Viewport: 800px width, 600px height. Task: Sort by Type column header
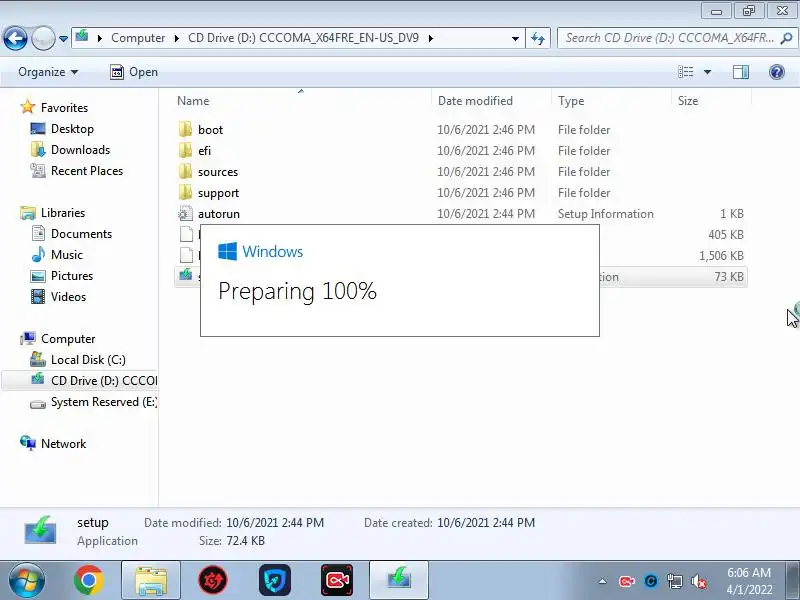pos(611,101)
